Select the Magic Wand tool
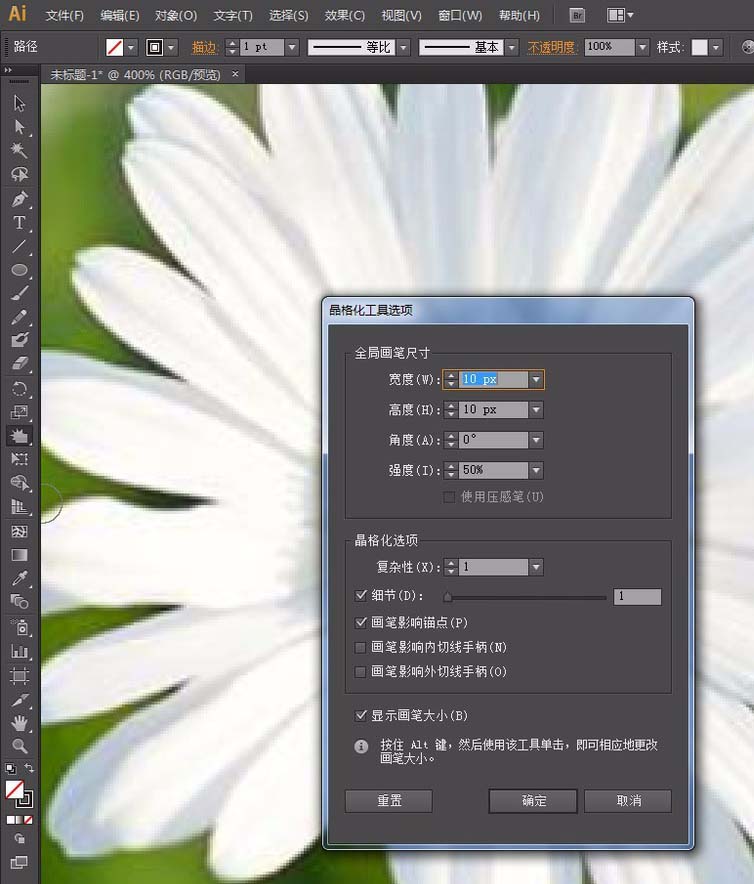Screen dimensions: 754x884 click(x=19, y=151)
